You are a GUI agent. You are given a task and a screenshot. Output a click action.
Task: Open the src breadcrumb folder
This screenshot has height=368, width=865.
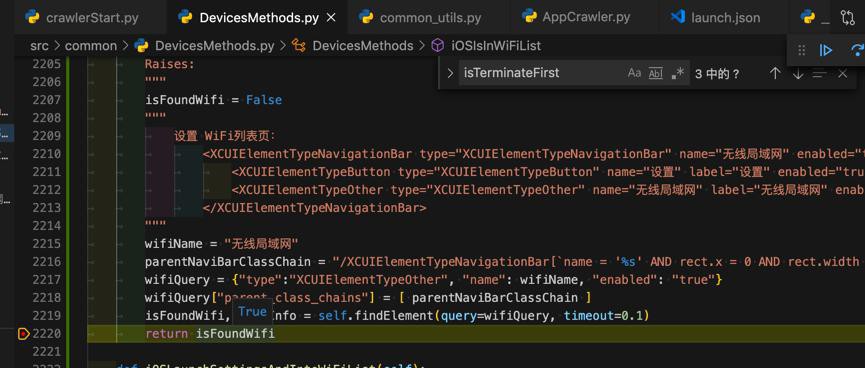coord(39,46)
